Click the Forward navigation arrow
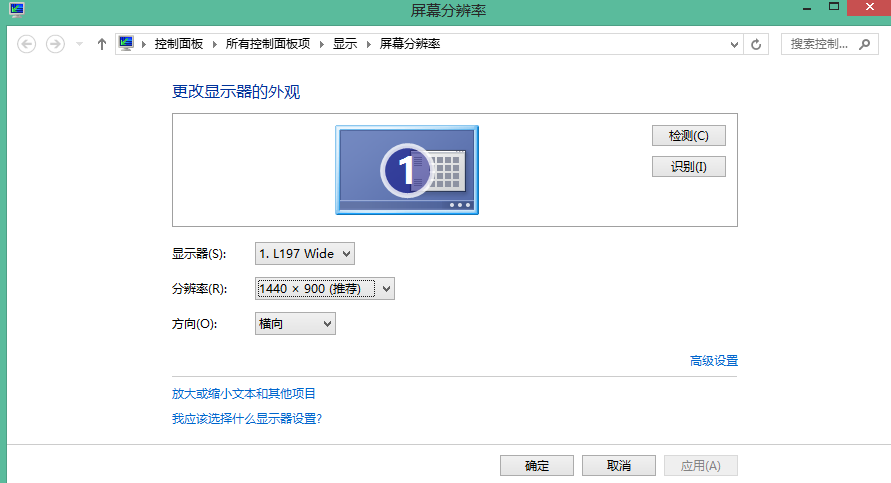The height and width of the screenshot is (483, 891). pos(56,44)
